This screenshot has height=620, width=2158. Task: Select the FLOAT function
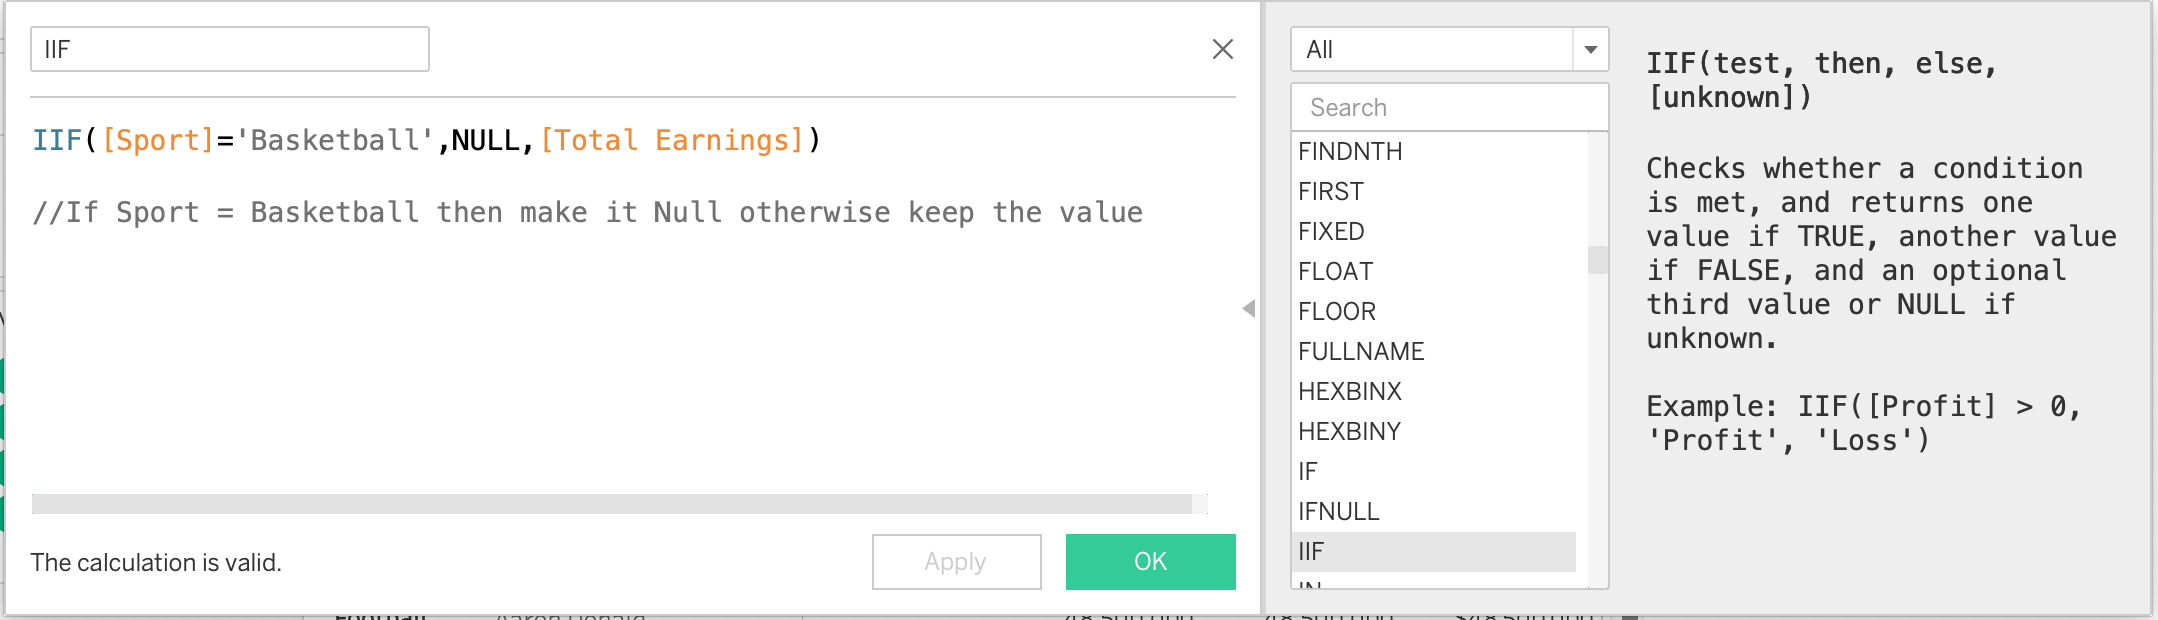click(x=1335, y=271)
